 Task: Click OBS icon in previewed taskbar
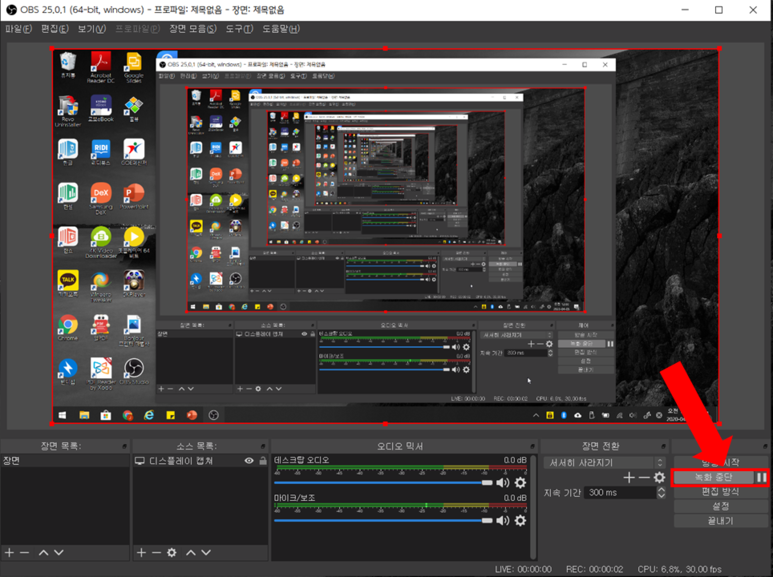click(213, 415)
